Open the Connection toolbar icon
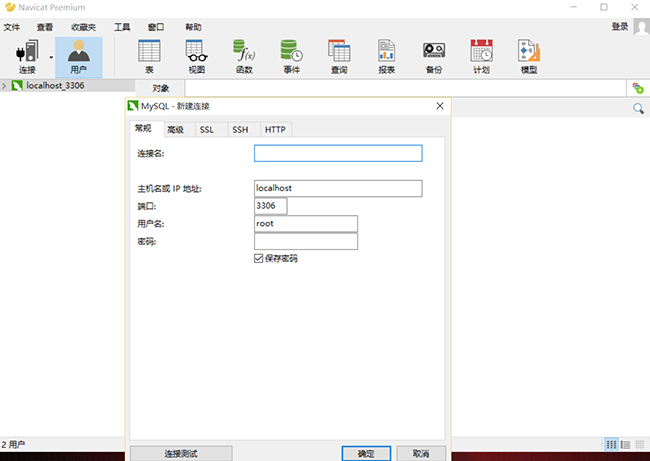Image resolution: width=650 pixels, height=461 pixels. [x=27, y=57]
